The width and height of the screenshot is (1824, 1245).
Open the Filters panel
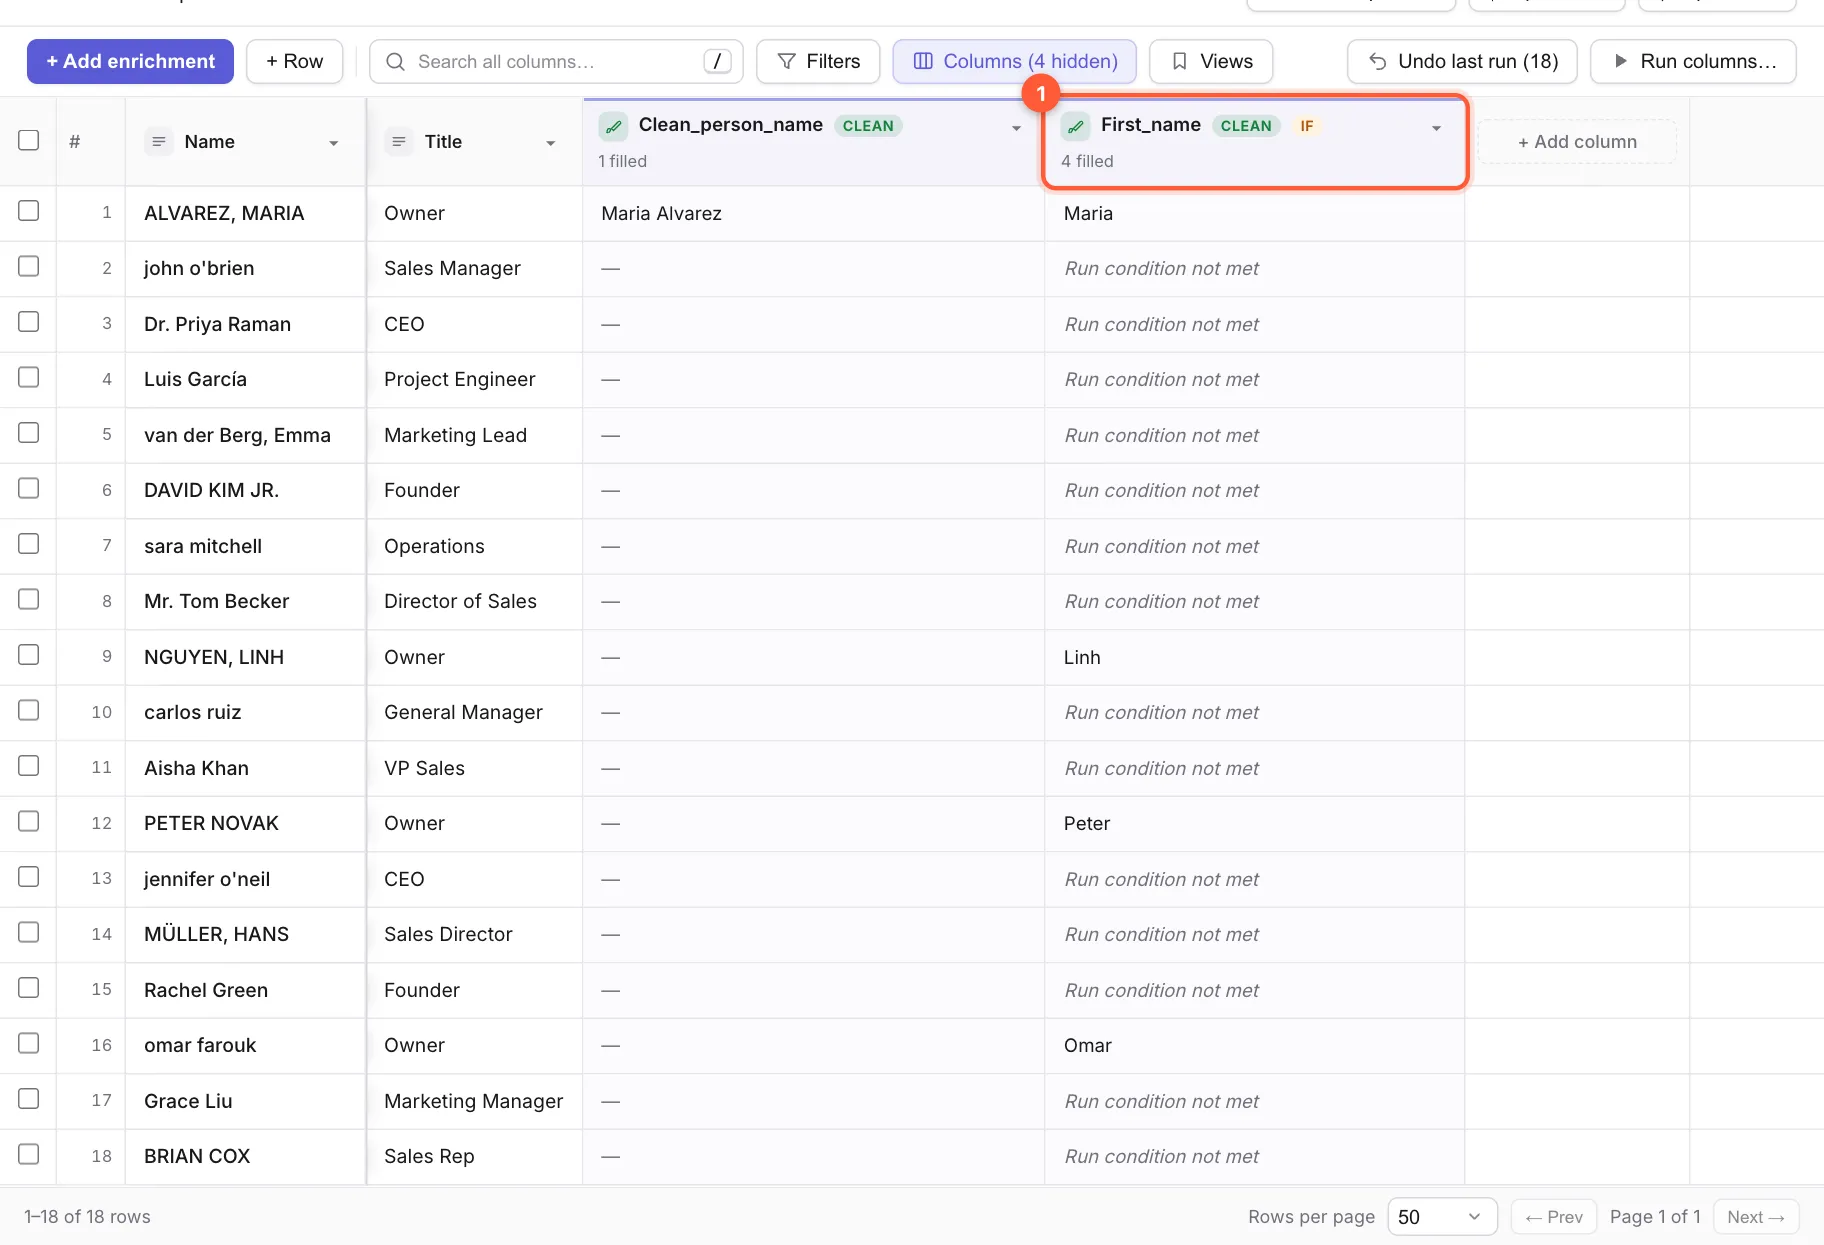[818, 61]
